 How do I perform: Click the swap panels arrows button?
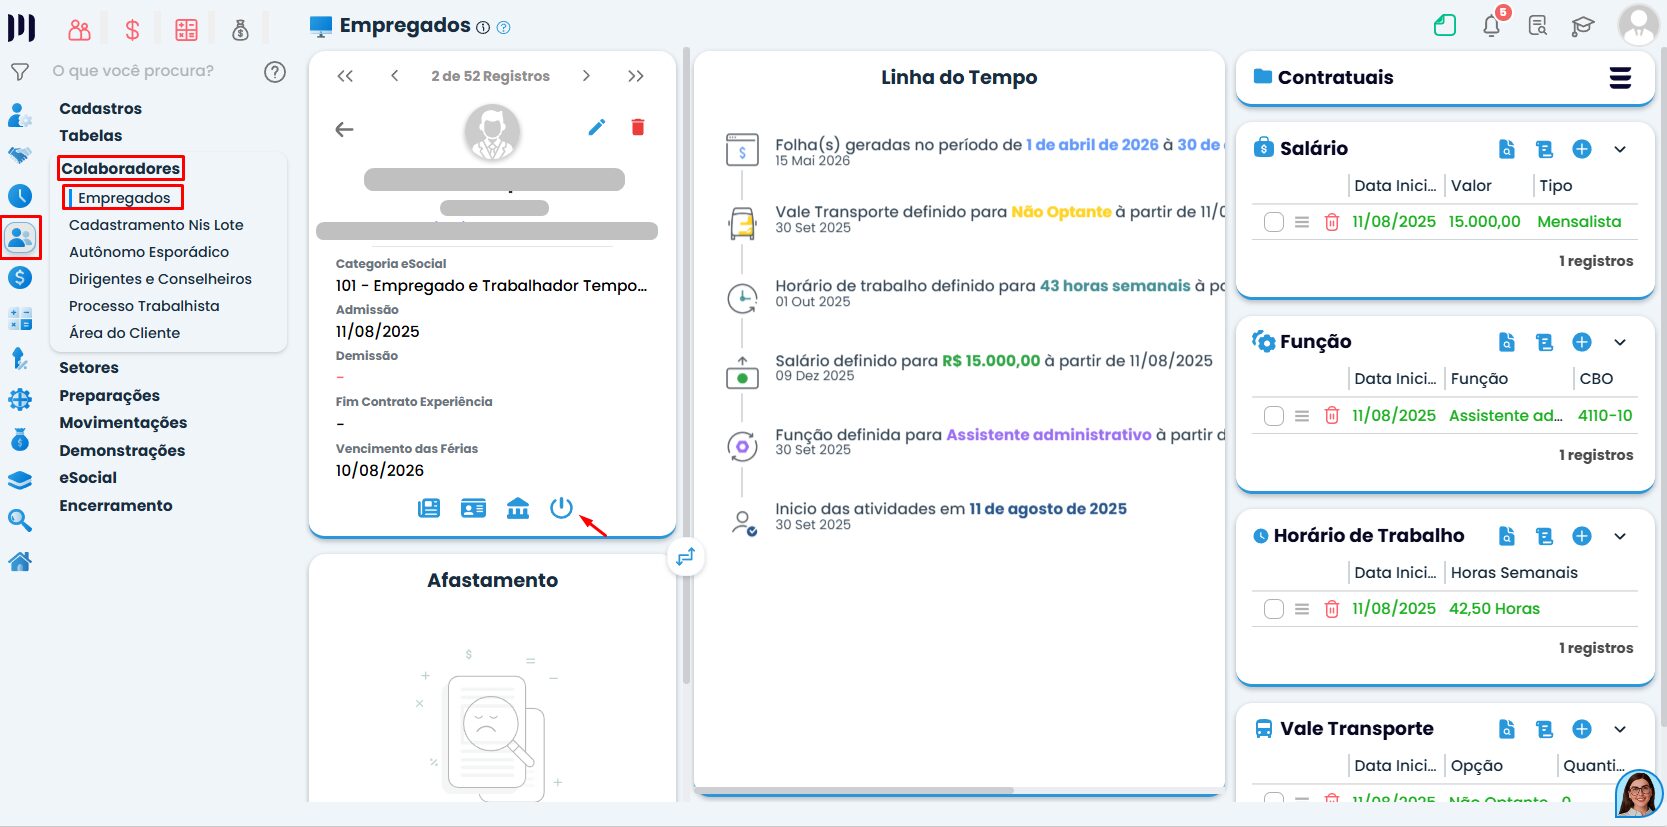tap(686, 557)
